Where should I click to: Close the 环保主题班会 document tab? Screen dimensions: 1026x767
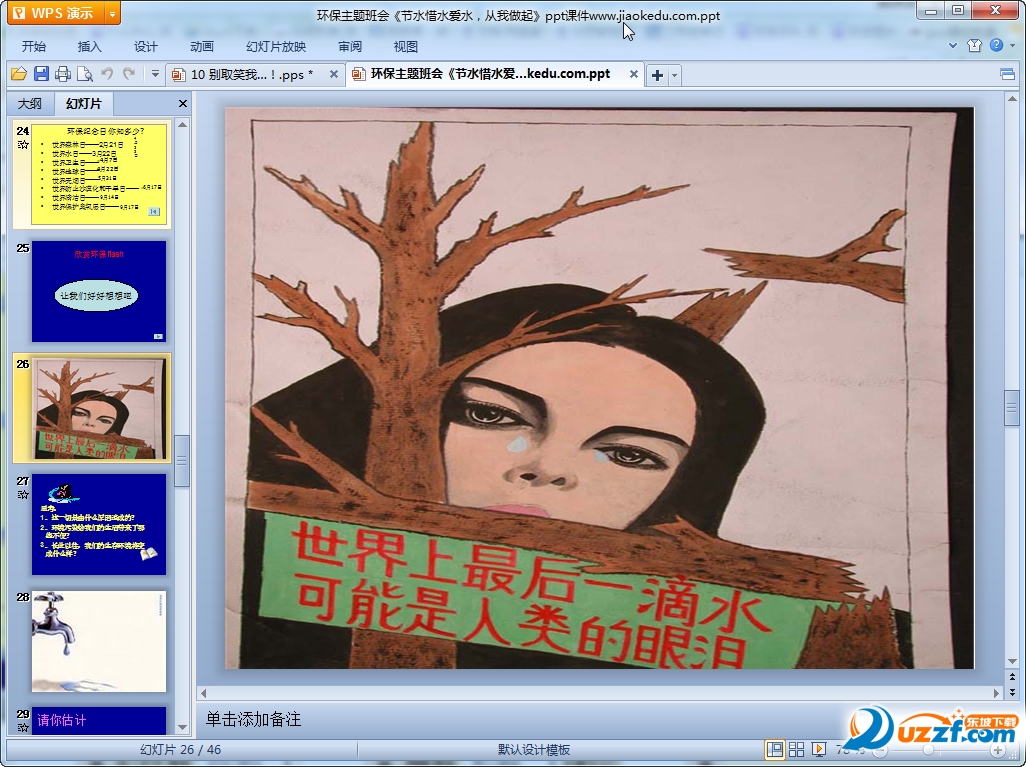(x=633, y=74)
